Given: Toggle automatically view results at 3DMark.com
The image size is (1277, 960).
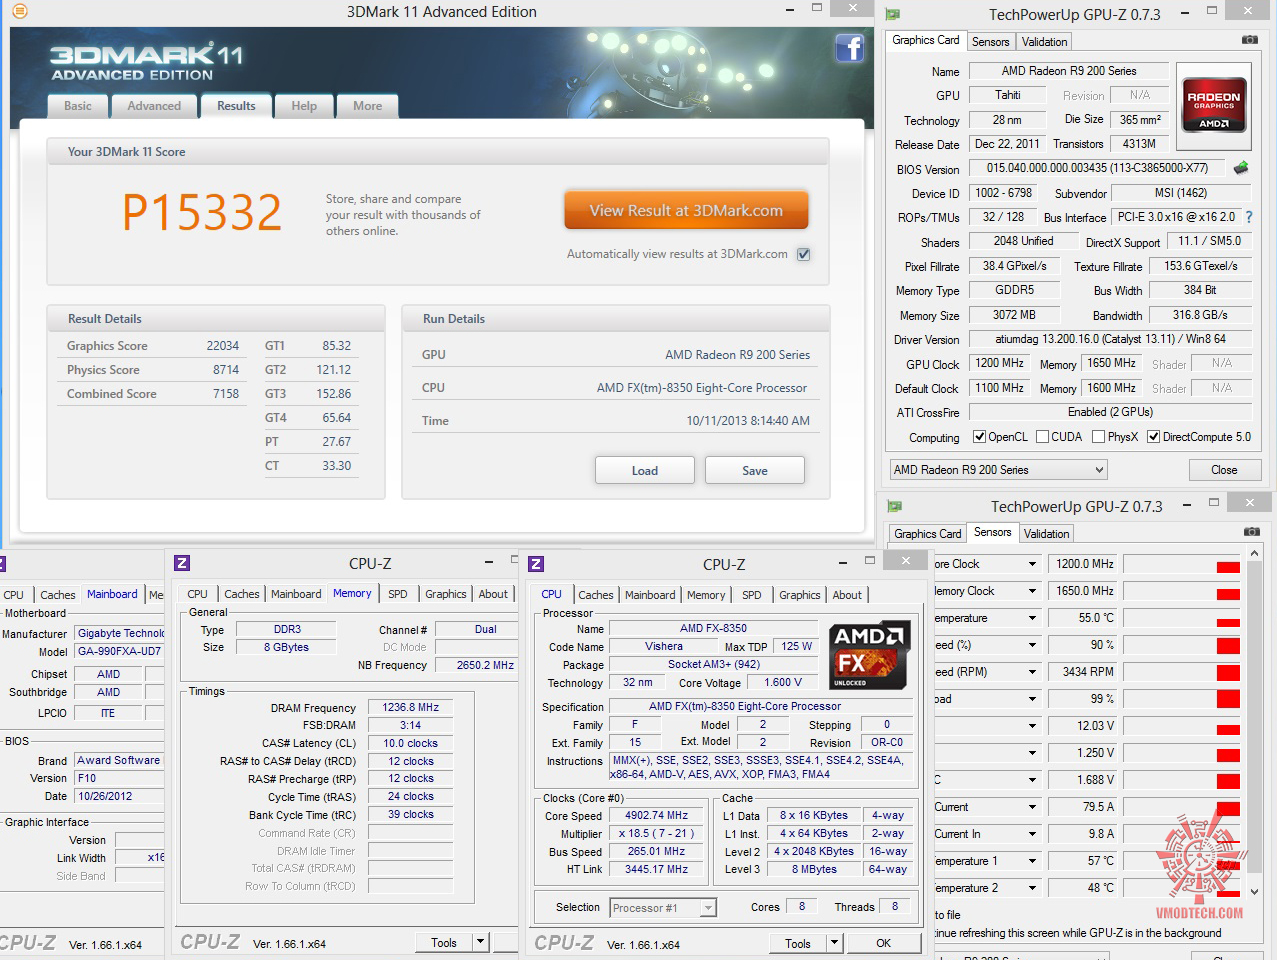Looking at the screenshot, I should pyautogui.click(x=803, y=254).
